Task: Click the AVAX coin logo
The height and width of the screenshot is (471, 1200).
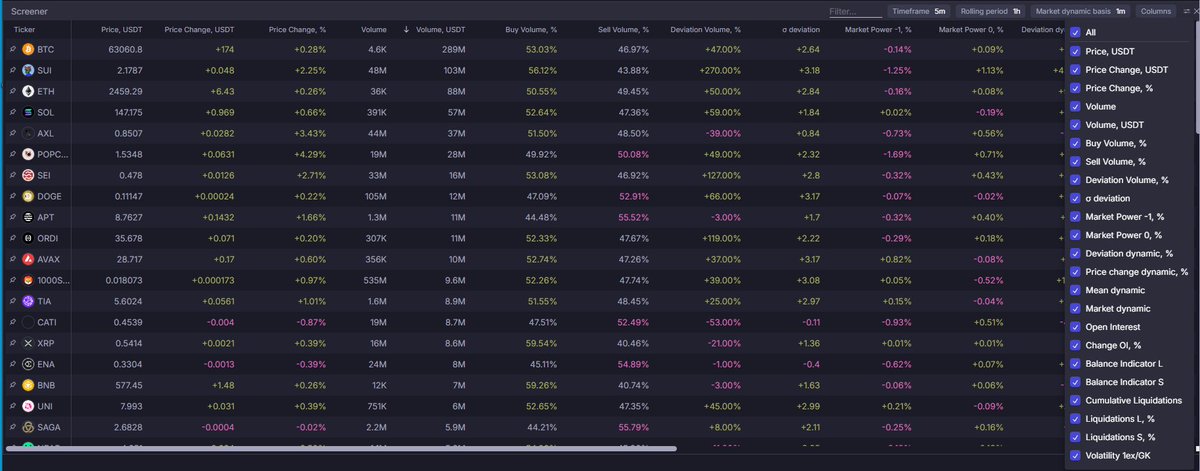Action: coord(28,259)
